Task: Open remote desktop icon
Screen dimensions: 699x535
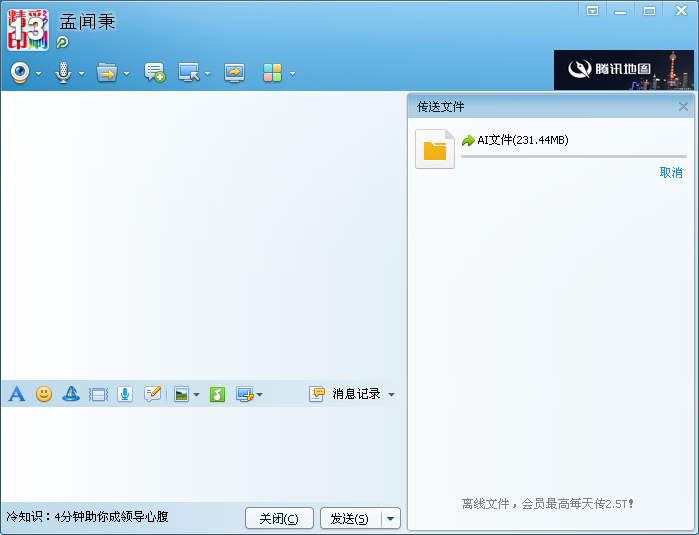Action: [x=189, y=73]
